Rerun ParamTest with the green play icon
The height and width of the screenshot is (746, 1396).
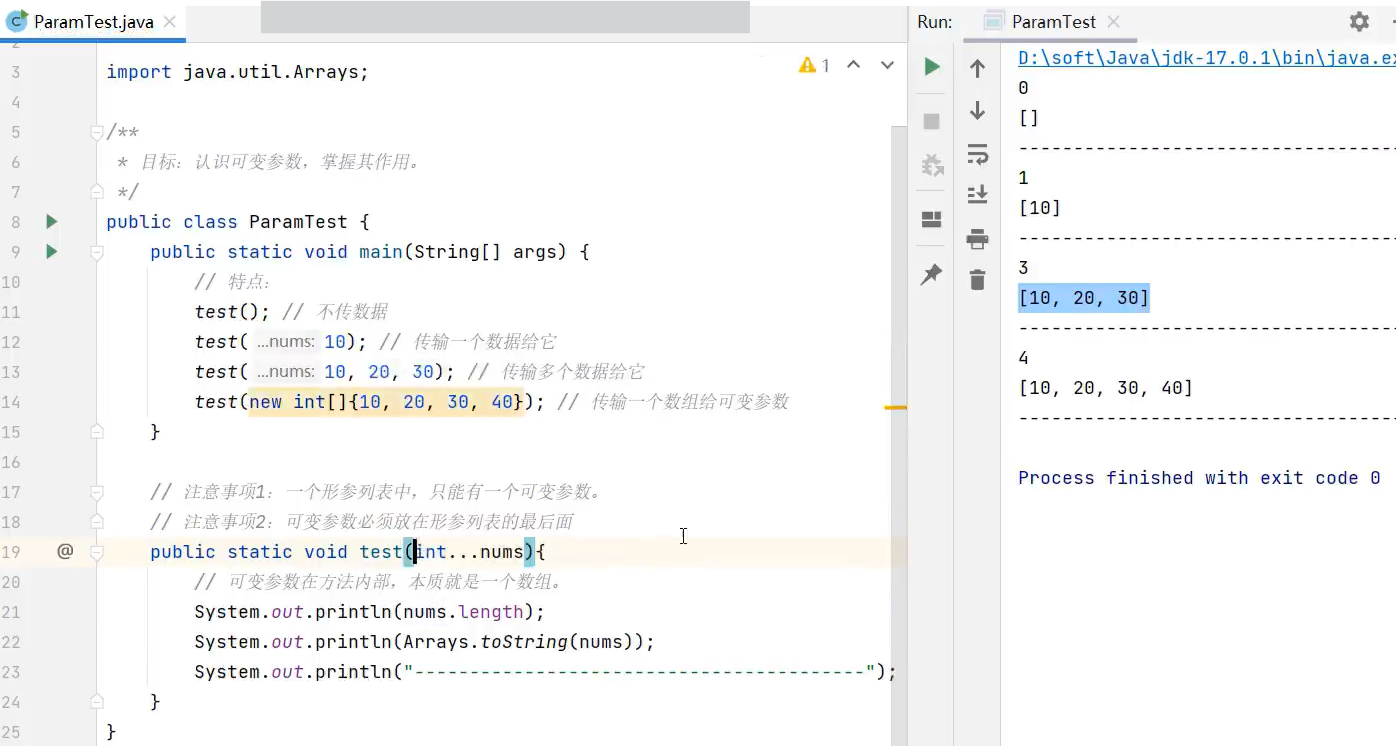tap(932, 67)
